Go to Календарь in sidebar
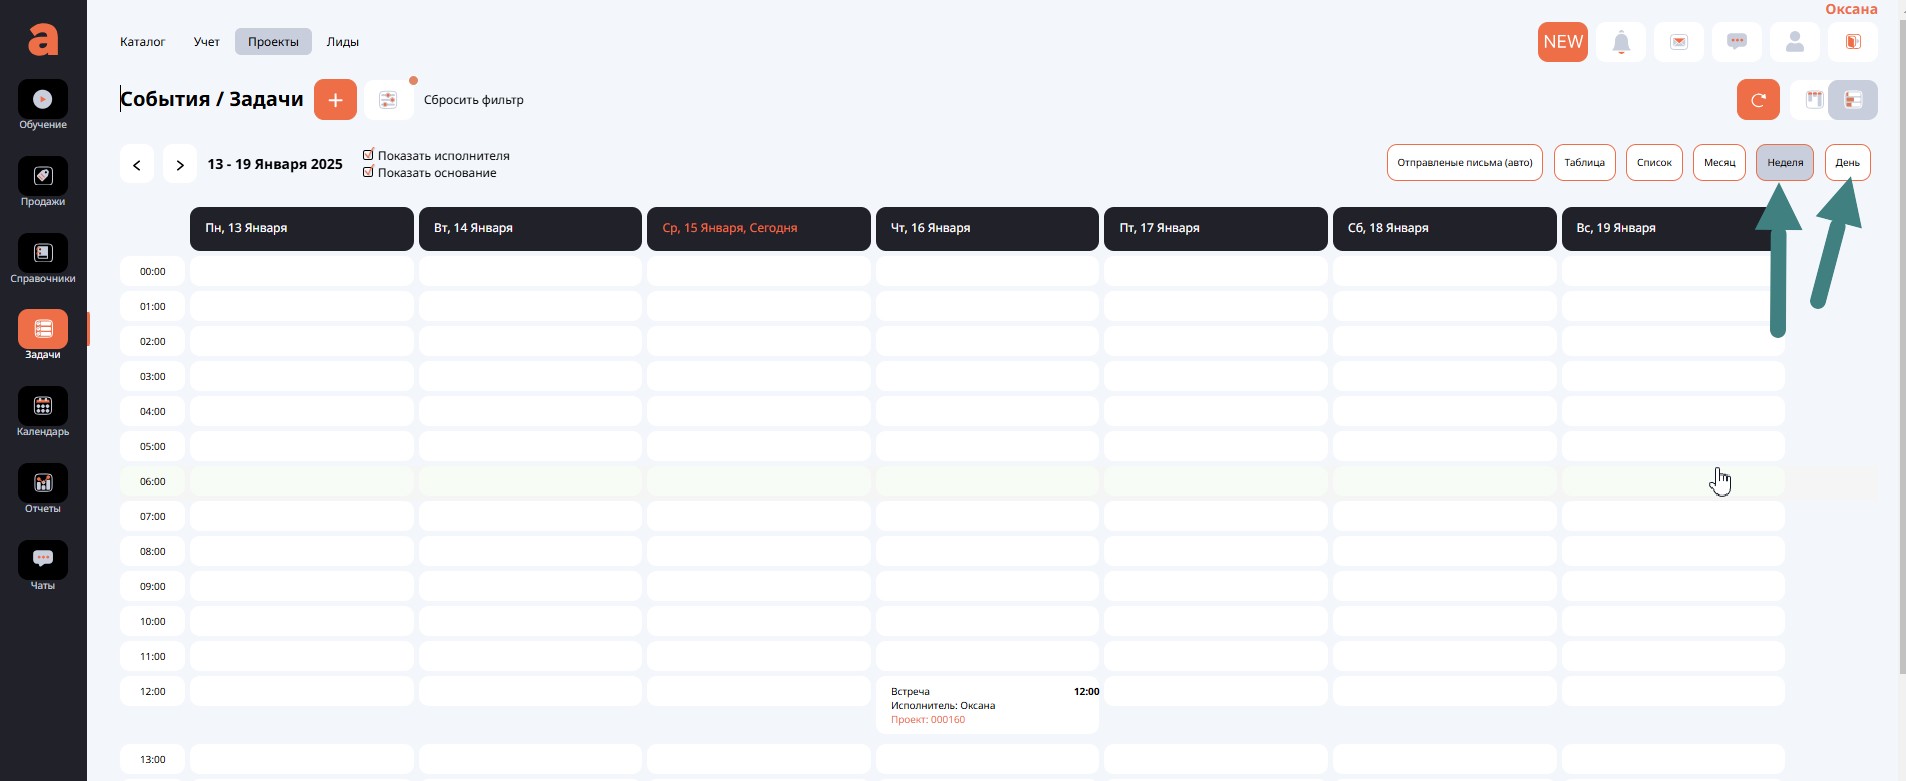The image size is (1906, 781). point(43,407)
